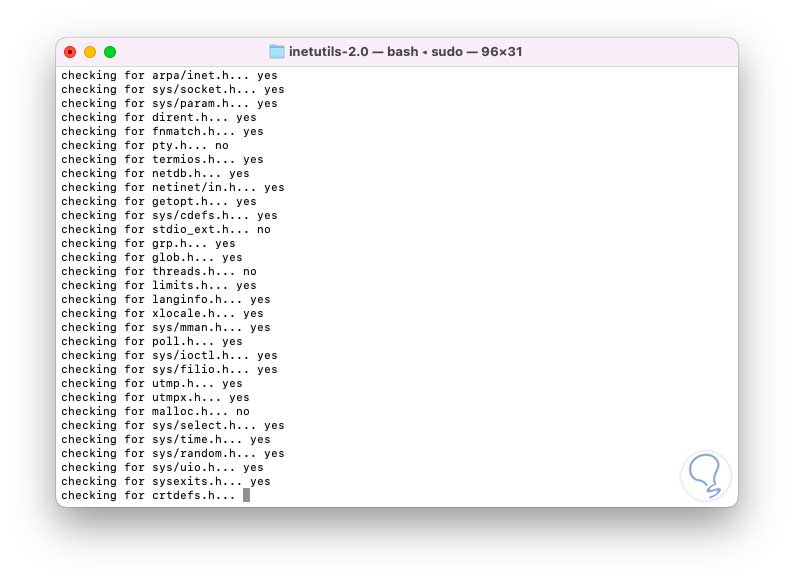Viewport: 794px width, 581px height.
Task: Click the line 'checking for limits.h... yes'
Action: [x=159, y=286]
